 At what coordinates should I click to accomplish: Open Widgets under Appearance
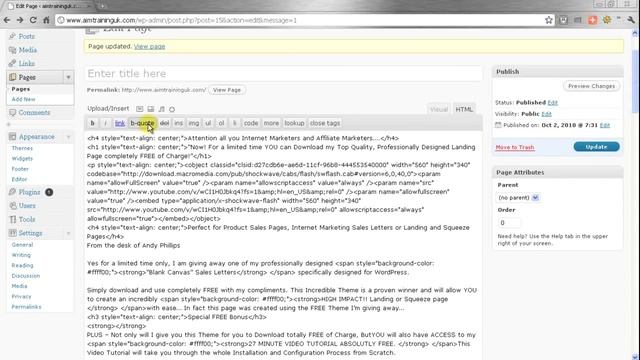[22, 158]
